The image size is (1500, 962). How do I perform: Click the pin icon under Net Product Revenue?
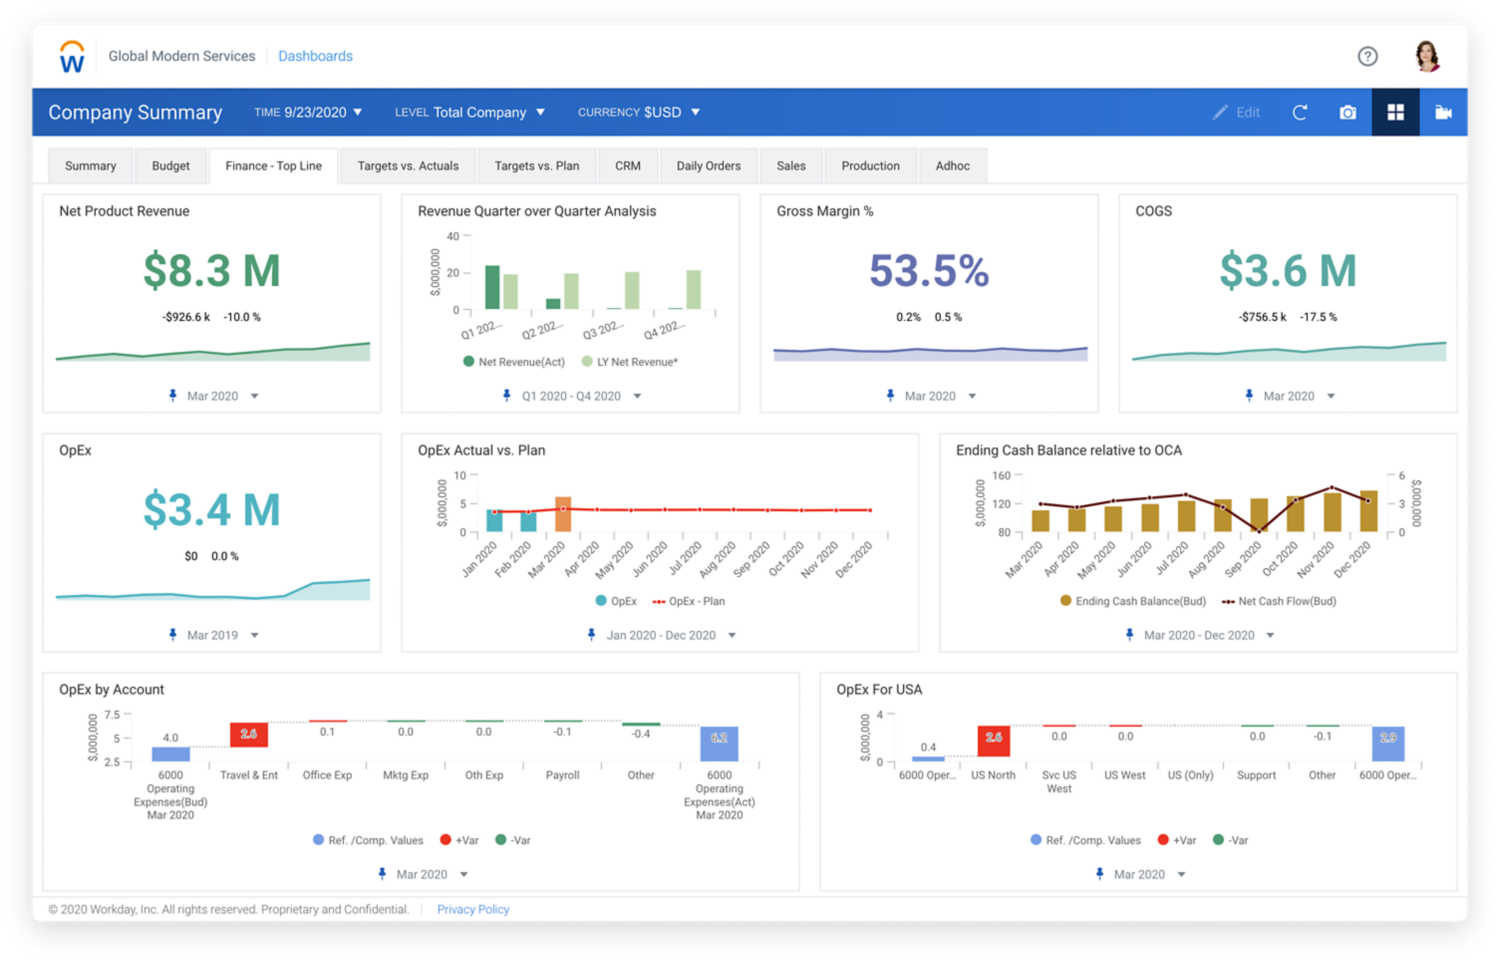(171, 396)
